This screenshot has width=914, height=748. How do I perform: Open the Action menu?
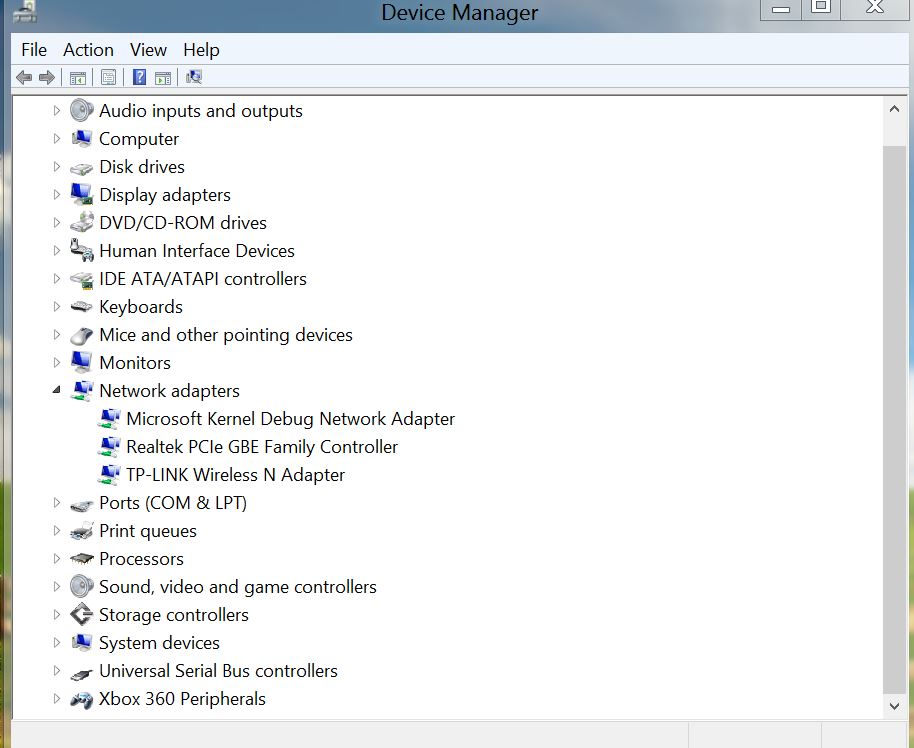point(88,50)
